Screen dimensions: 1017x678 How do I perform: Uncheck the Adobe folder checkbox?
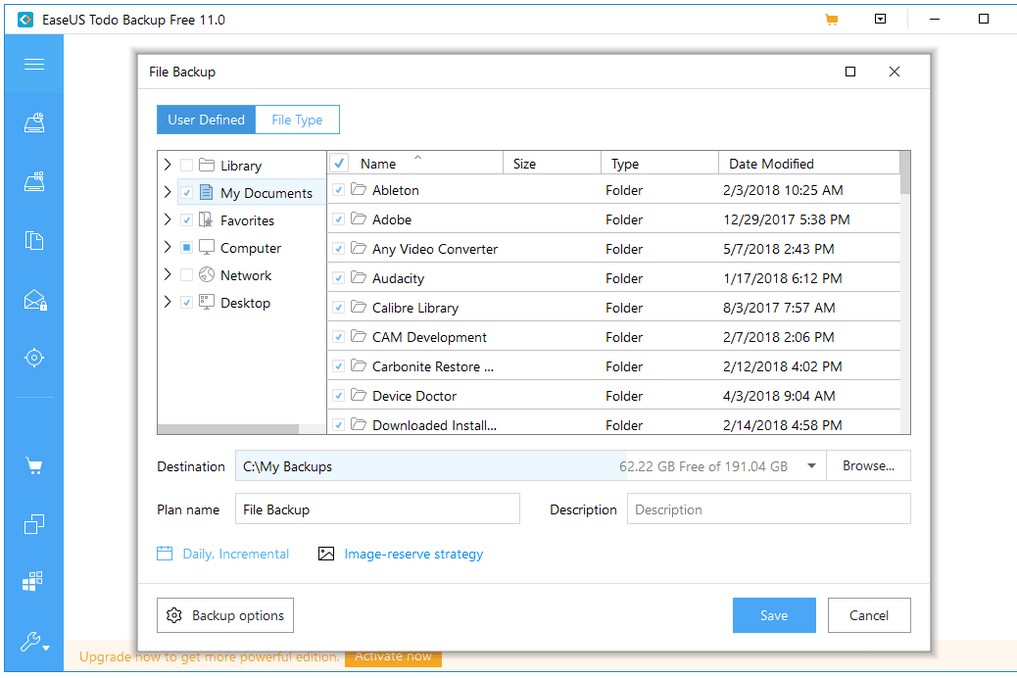coord(338,219)
